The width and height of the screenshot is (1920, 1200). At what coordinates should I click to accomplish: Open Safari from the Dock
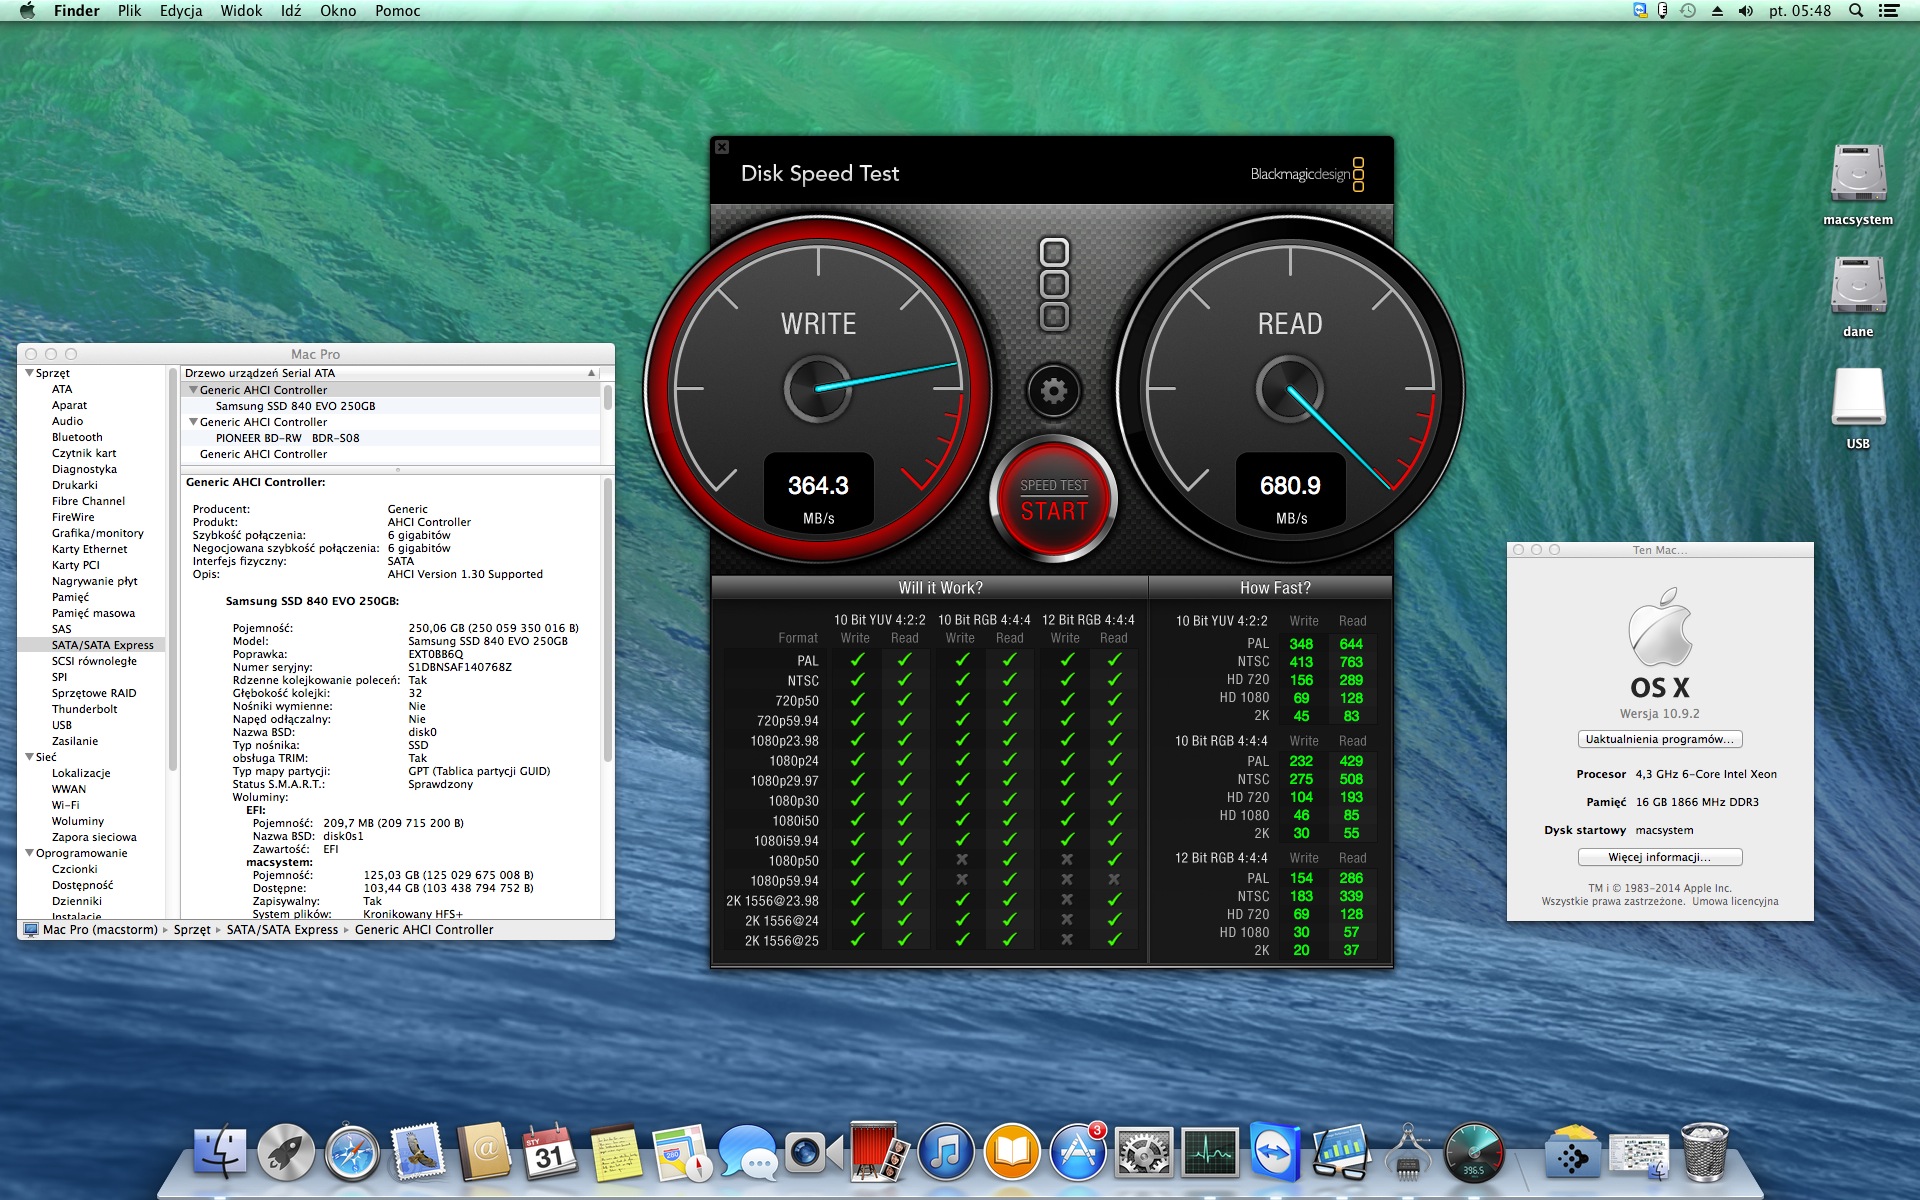coord(352,1153)
